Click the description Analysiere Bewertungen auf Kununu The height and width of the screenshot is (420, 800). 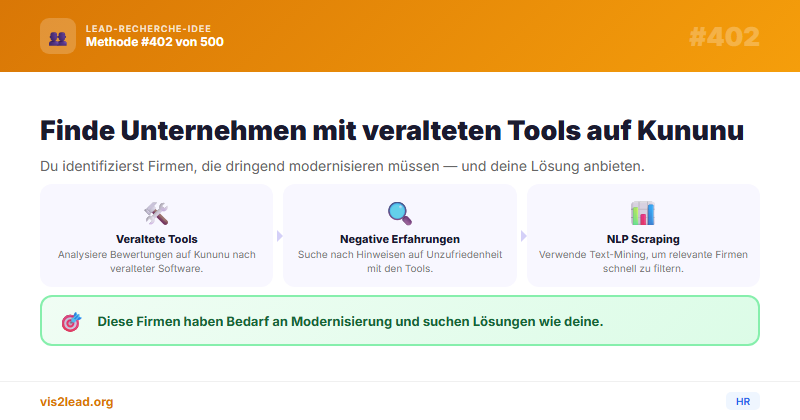tap(157, 261)
